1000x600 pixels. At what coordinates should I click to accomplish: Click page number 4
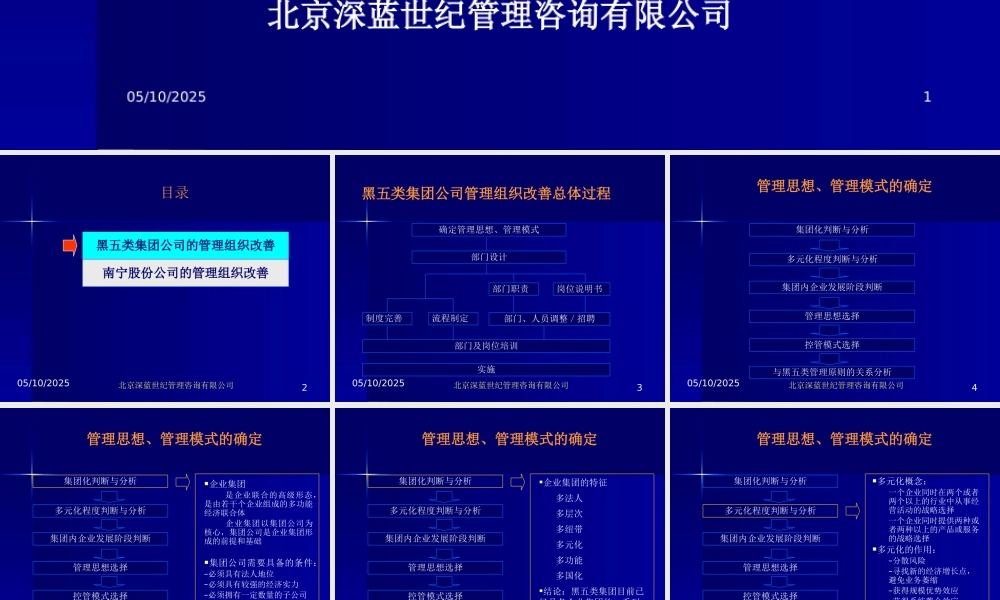[974, 387]
